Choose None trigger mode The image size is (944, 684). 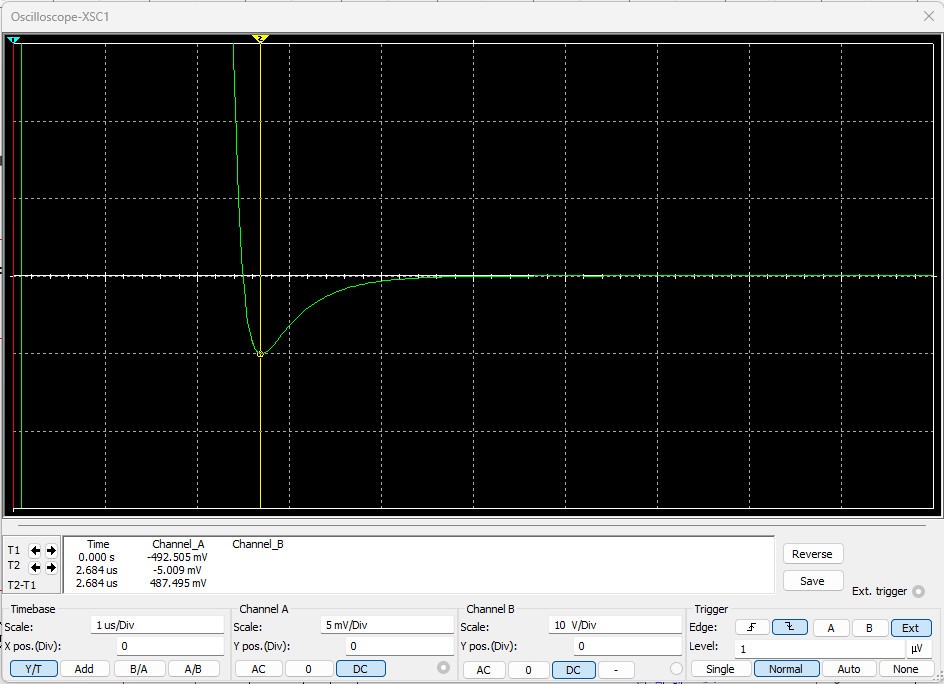(905, 669)
